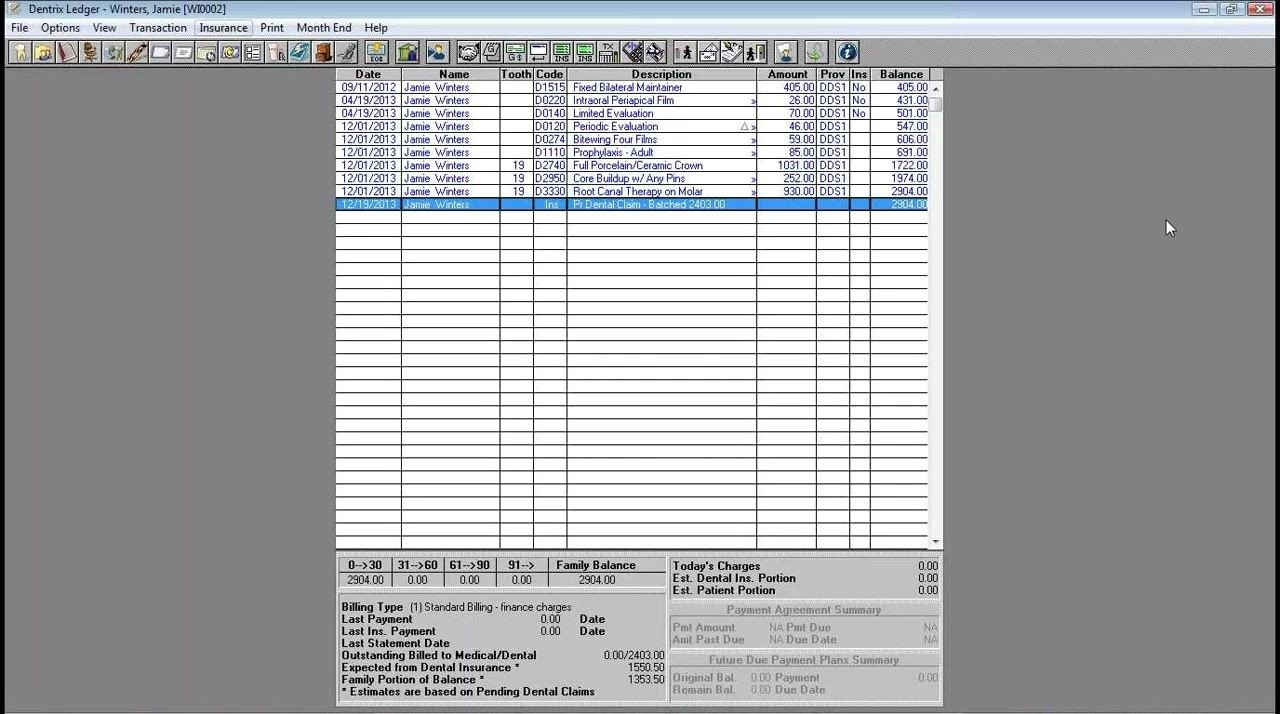Click the ledger scroll up arrow
This screenshot has height=714, width=1280.
point(936,88)
